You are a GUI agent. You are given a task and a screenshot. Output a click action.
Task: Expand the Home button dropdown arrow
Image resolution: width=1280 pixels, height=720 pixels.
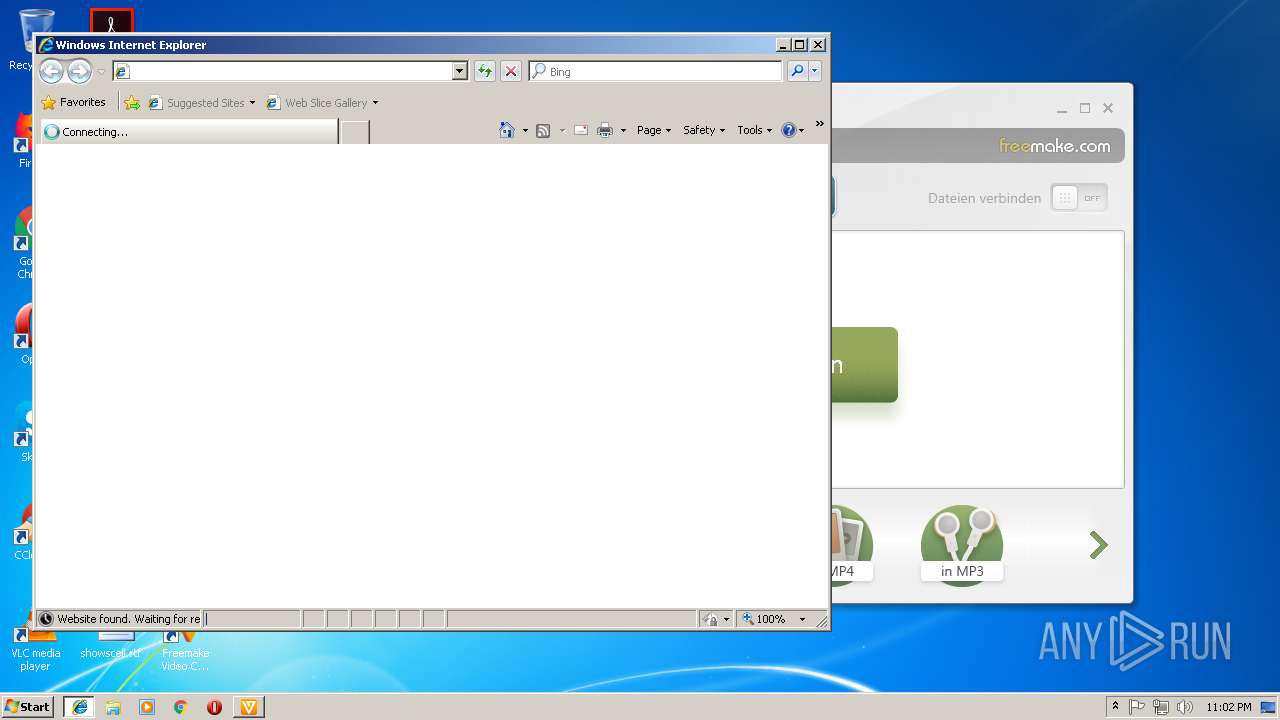(x=525, y=131)
